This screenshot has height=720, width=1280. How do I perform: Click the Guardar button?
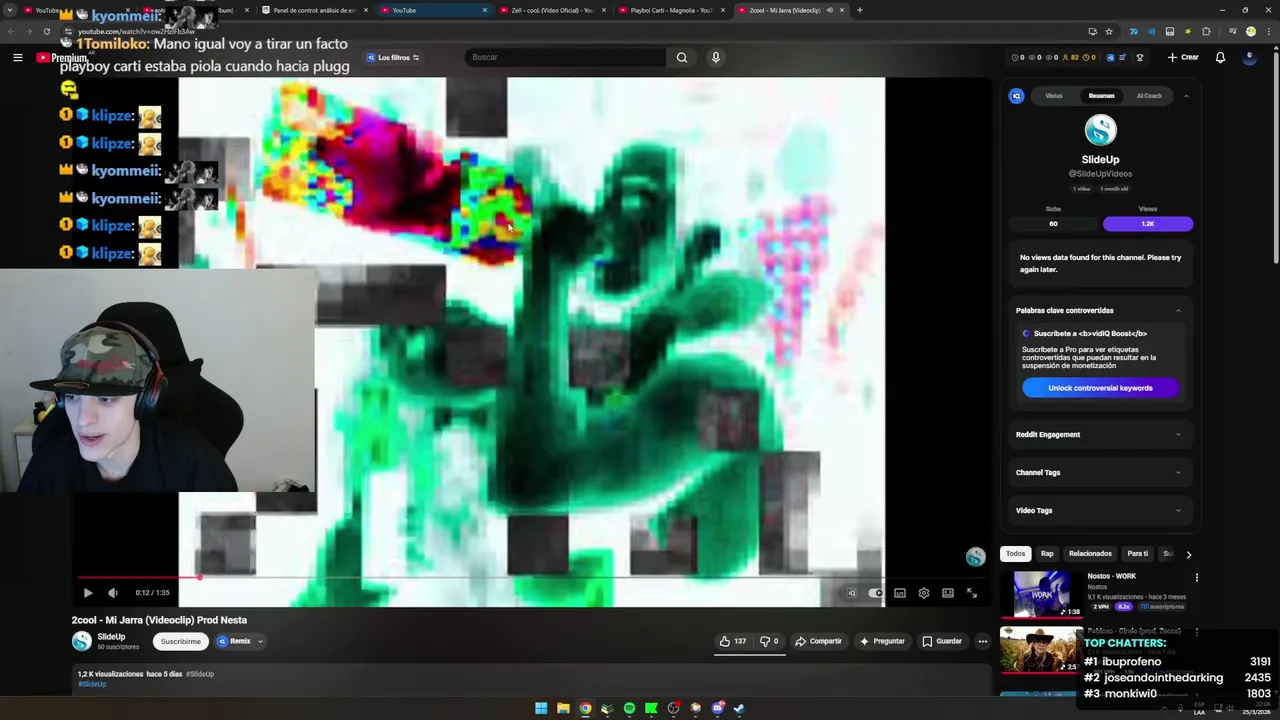[942, 641]
